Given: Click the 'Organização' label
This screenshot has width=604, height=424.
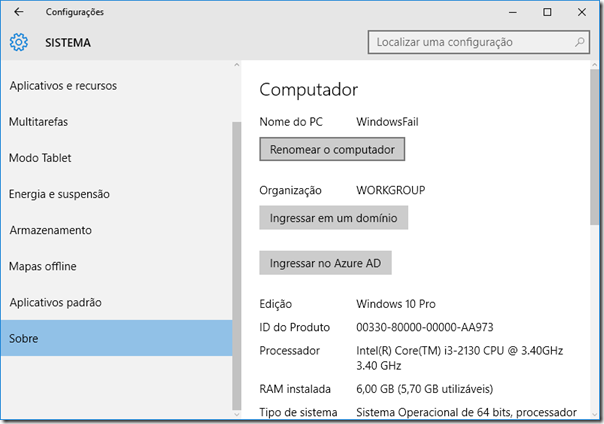Looking at the screenshot, I should pyautogui.click(x=290, y=191).
